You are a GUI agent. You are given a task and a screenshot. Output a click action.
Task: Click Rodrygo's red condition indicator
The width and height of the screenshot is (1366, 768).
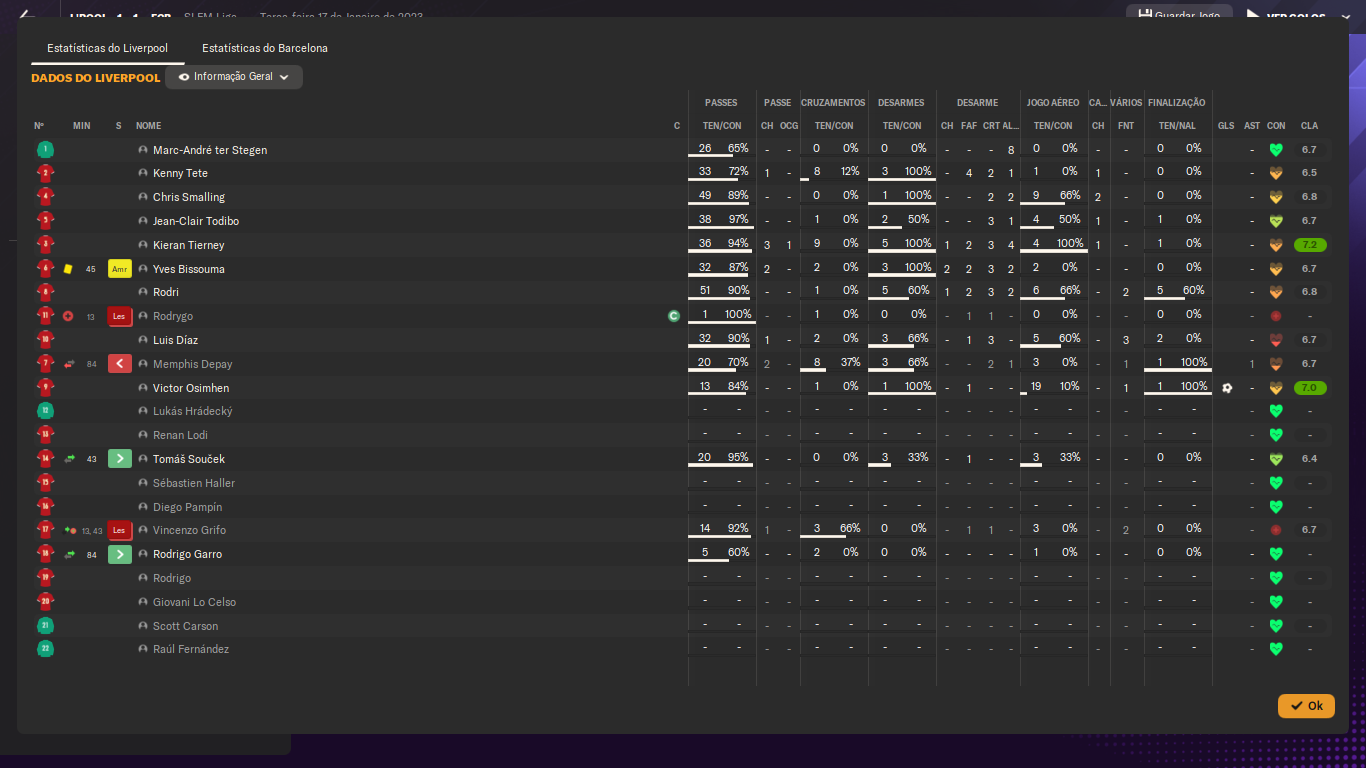(x=1276, y=316)
